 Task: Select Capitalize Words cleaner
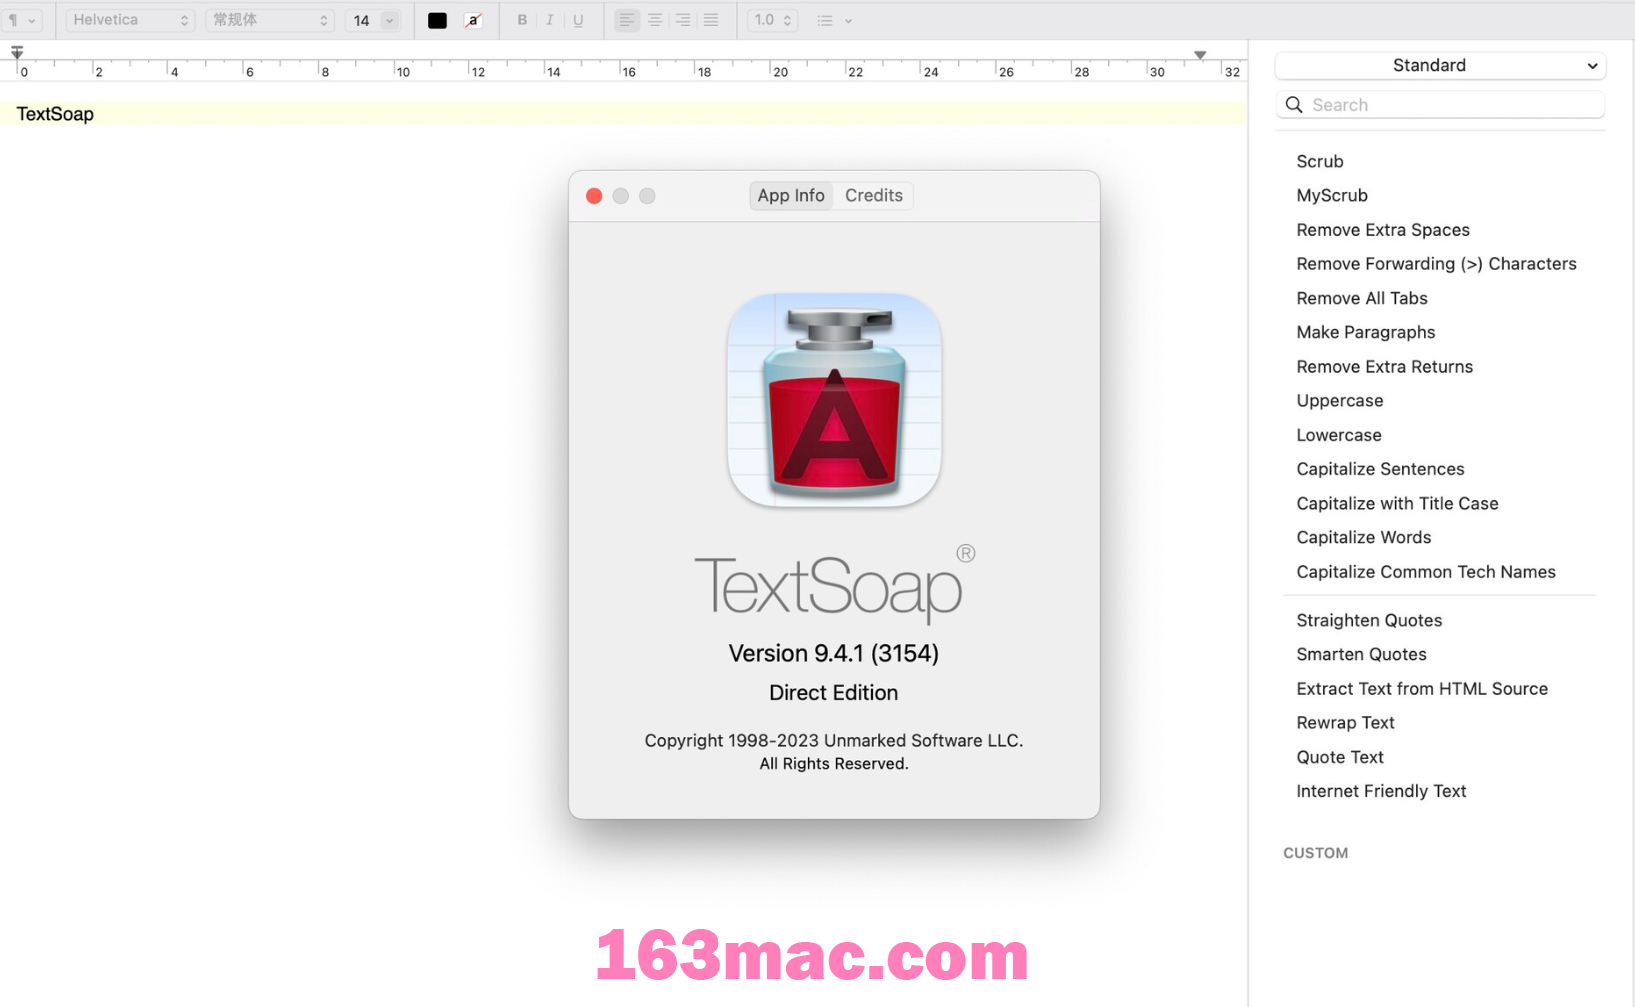(x=1364, y=538)
